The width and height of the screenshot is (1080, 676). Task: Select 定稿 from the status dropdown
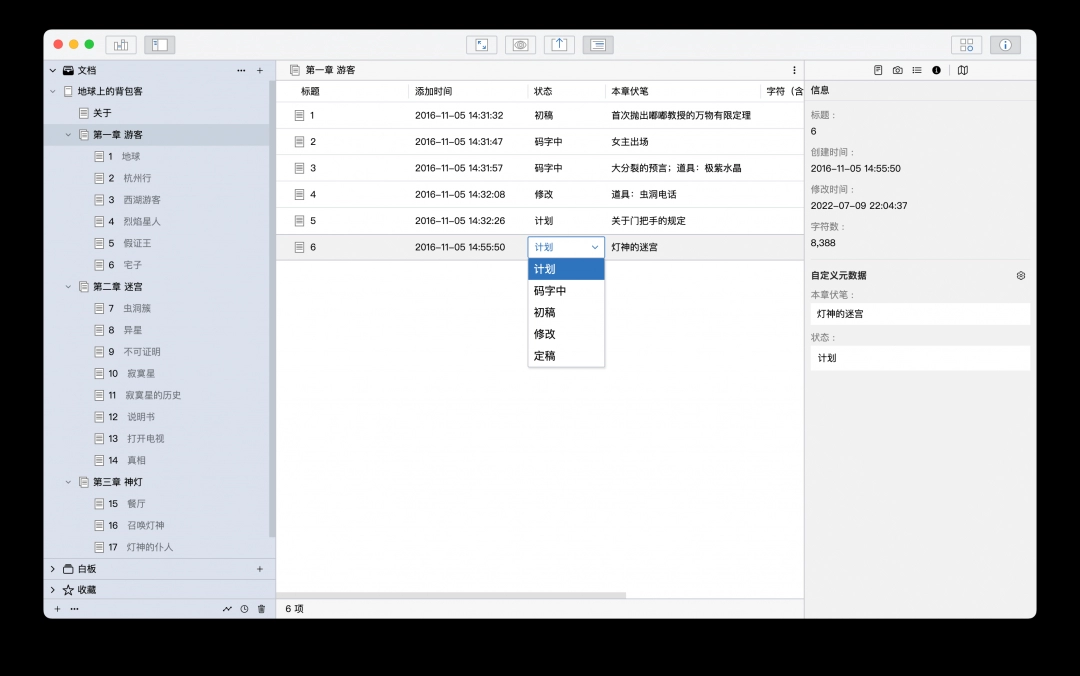(x=545, y=355)
